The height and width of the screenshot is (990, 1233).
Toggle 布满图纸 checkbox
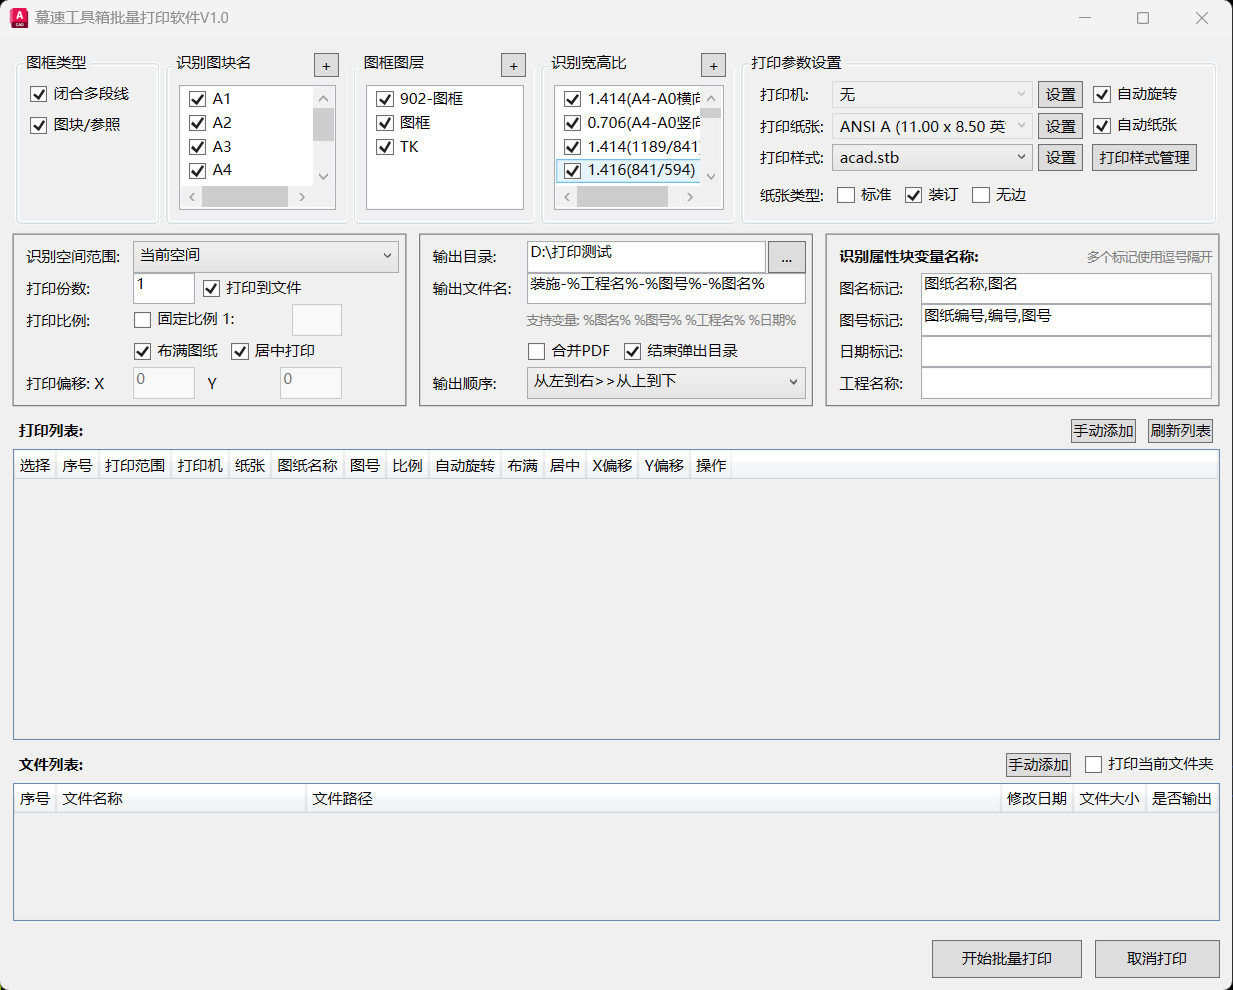pos(142,351)
